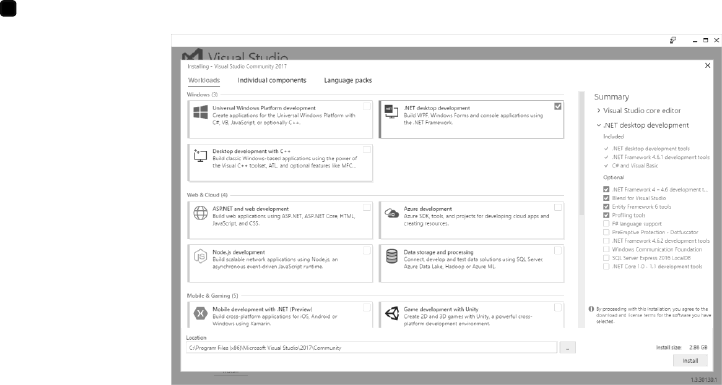Enable Windows Communication Foundation option
This screenshot has height=385, width=722.
point(606,249)
